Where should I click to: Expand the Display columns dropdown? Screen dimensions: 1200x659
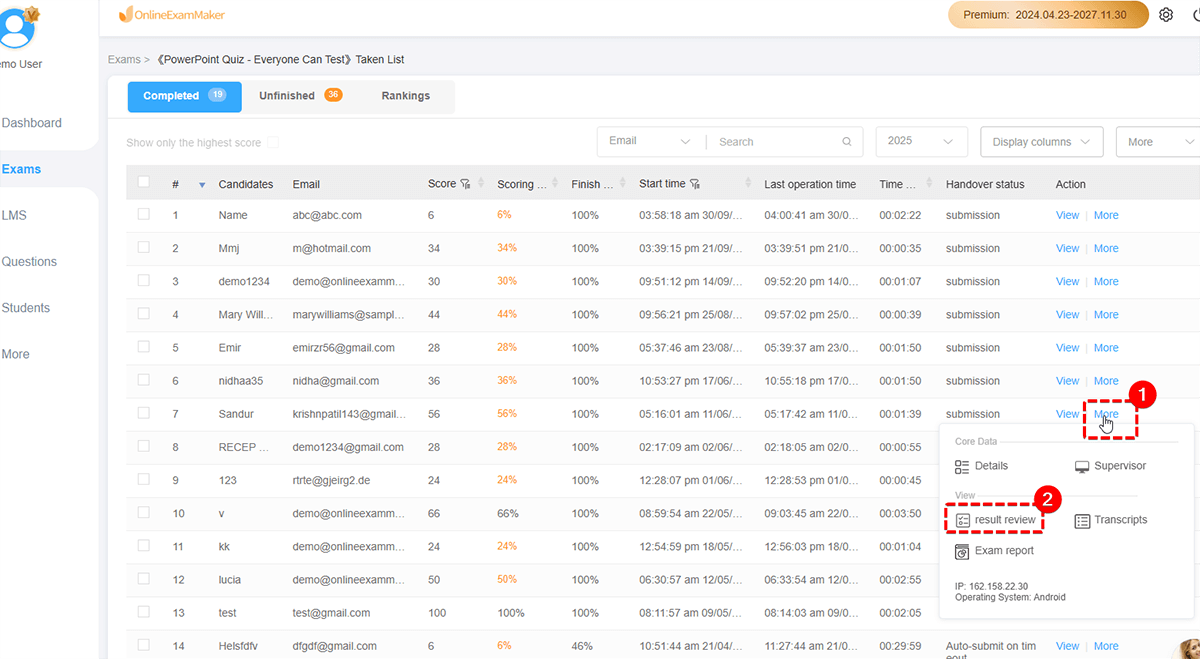[x=1041, y=142]
